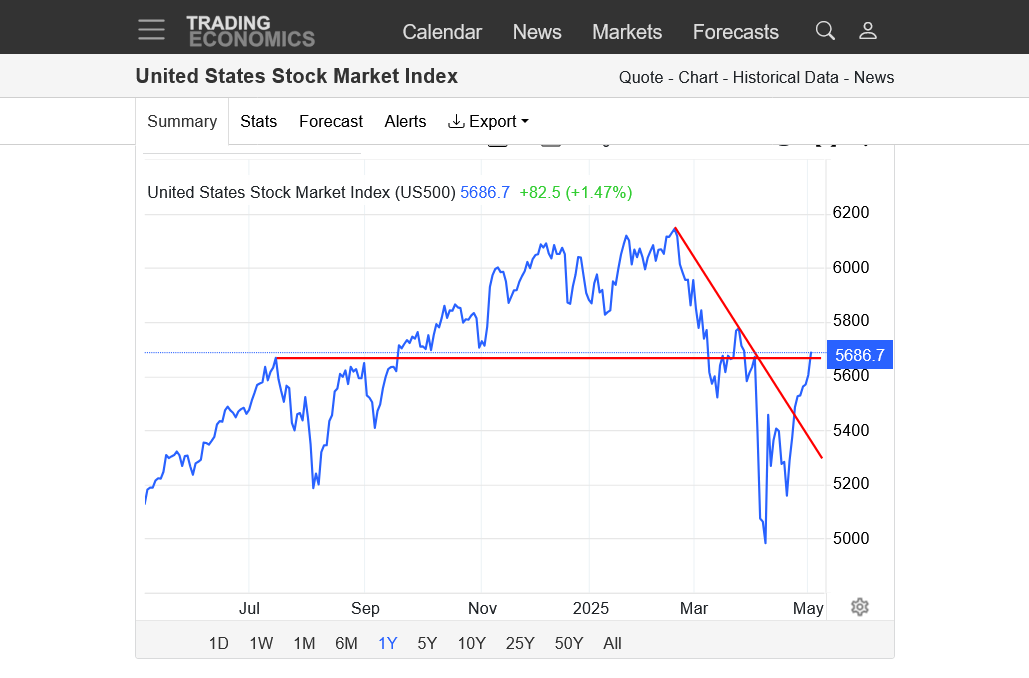Go to Calendar in top navigation
Viewport: 1029px width, 678px height.
[x=442, y=32]
